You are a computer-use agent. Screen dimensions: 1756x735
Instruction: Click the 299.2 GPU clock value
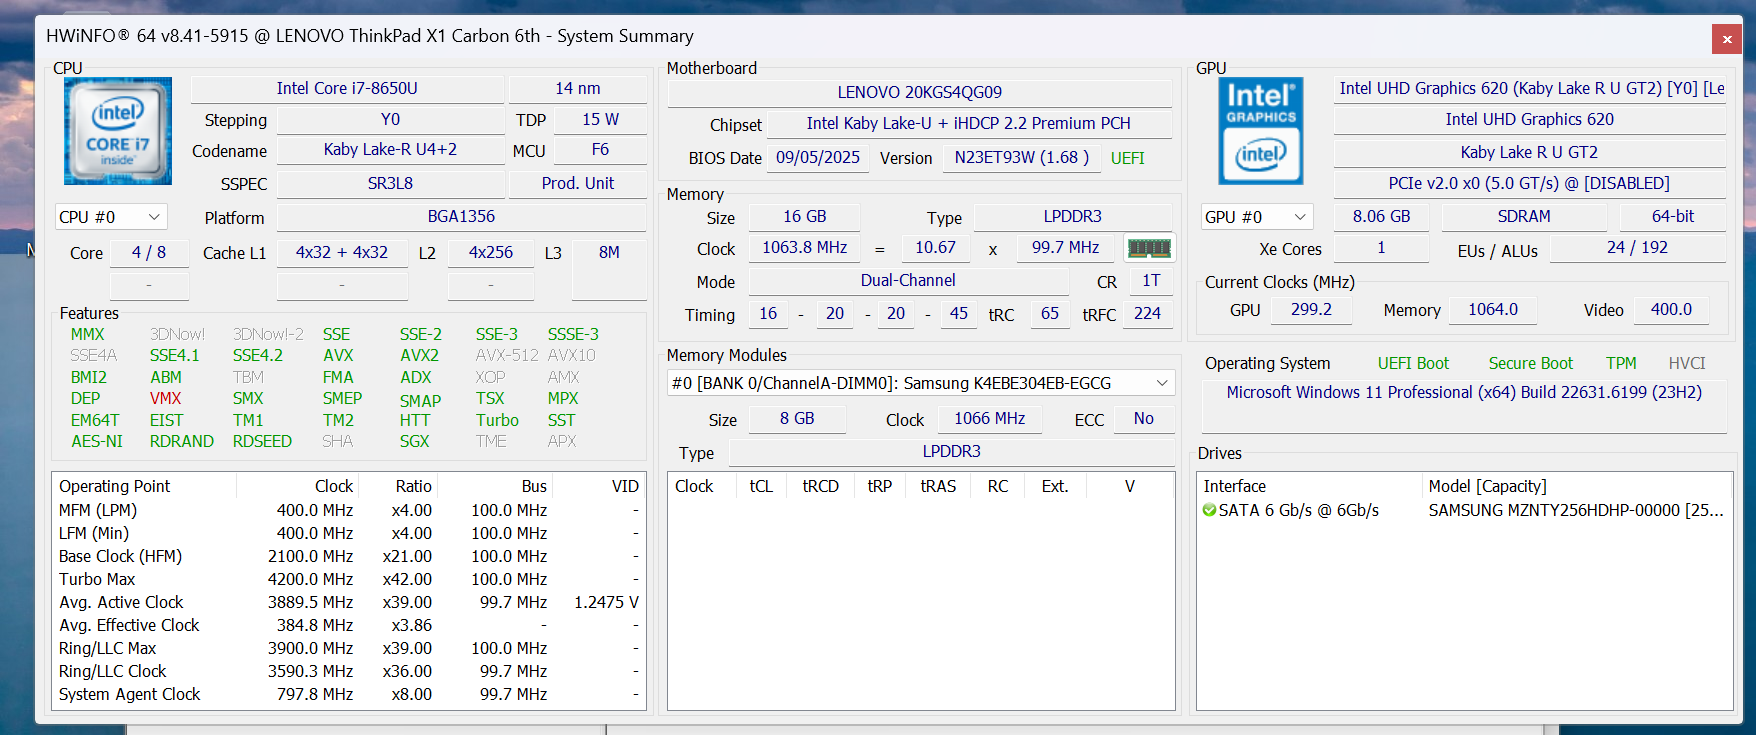(1312, 309)
